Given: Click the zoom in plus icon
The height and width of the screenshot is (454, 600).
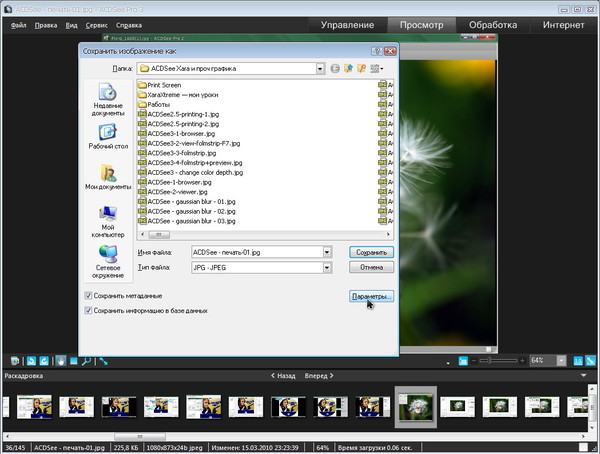Looking at the screenshot, I should coord(522,361).
